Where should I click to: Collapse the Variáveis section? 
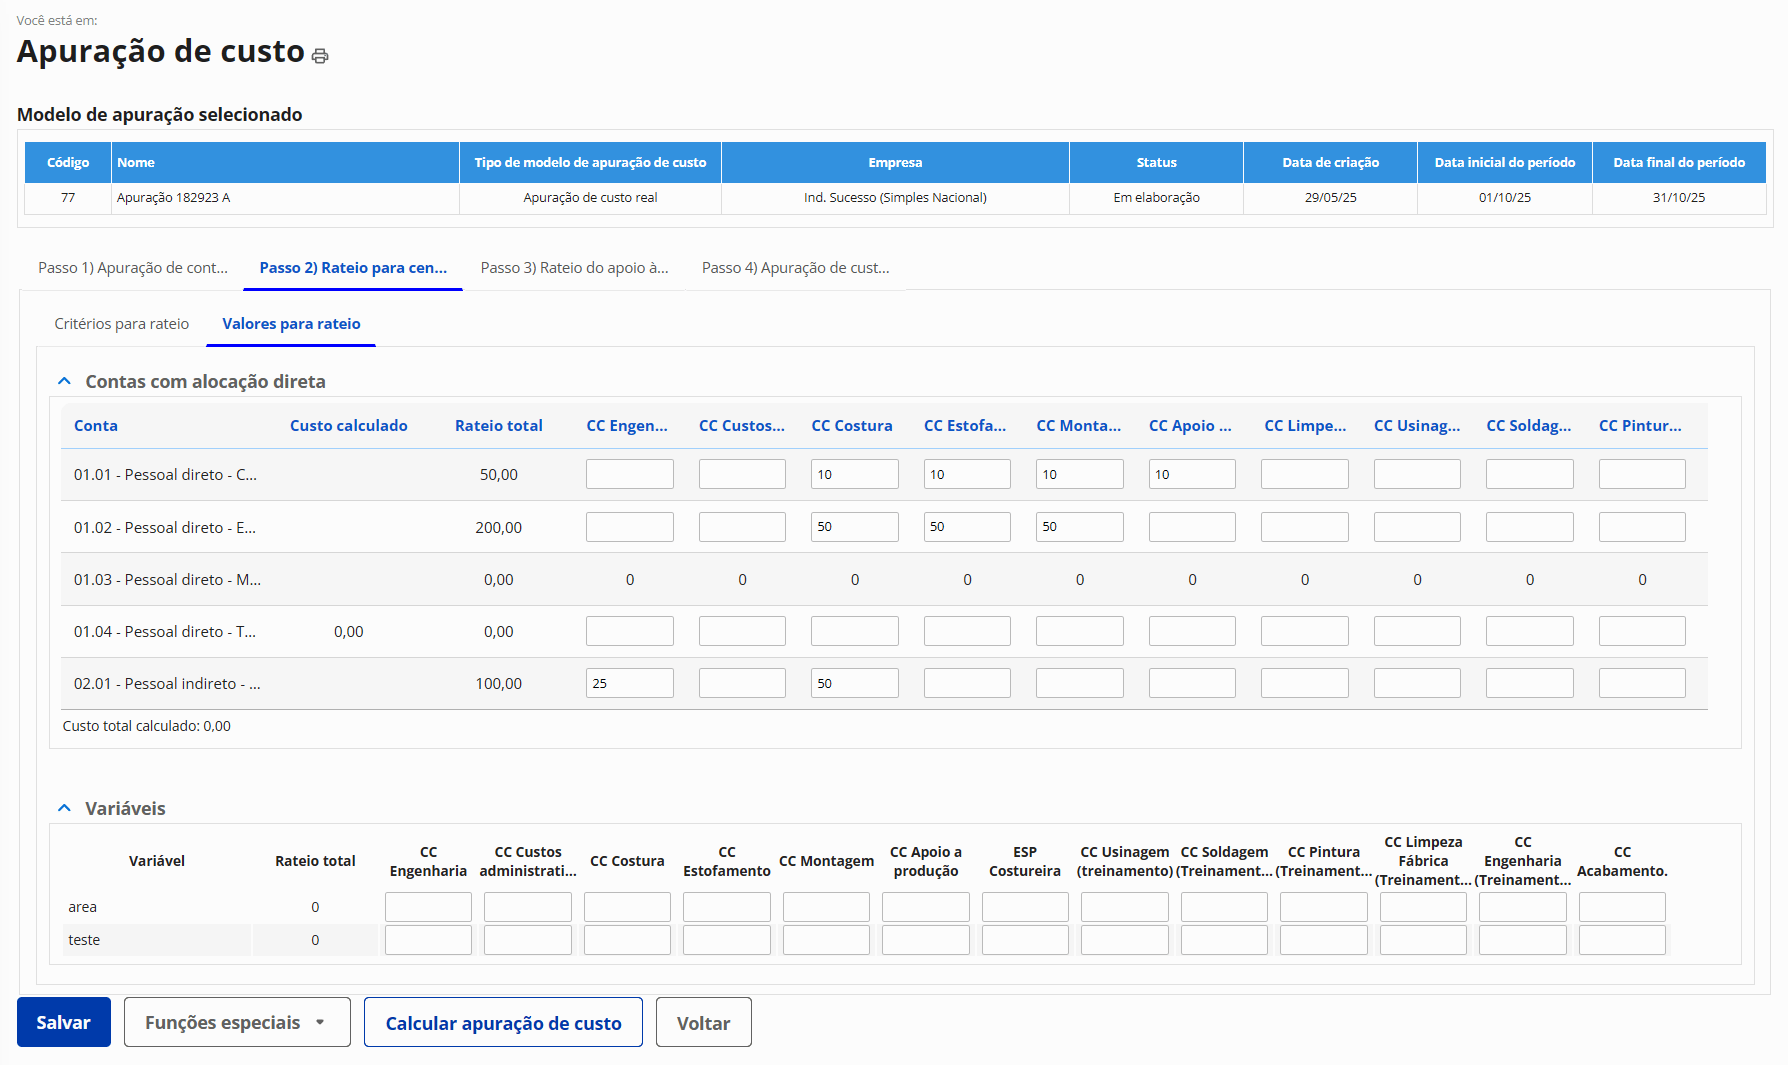click(x=65, y=808)
